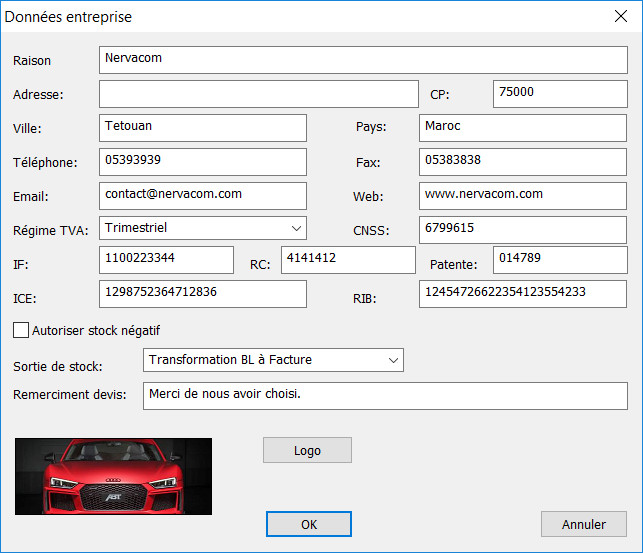Select the Fax number field

(523, 161)
